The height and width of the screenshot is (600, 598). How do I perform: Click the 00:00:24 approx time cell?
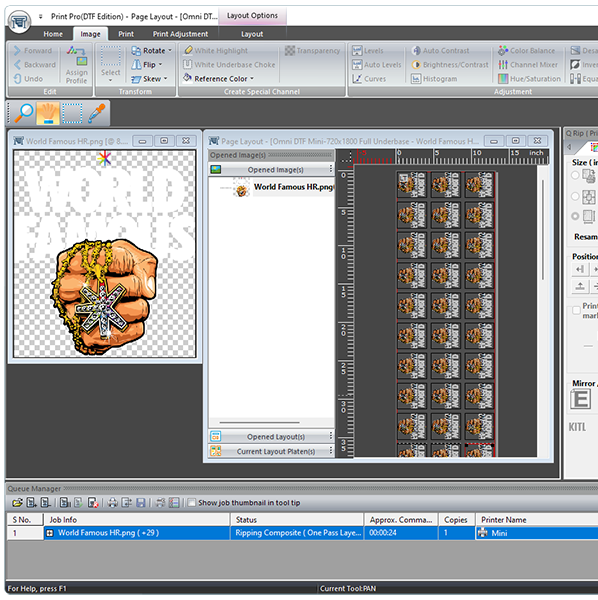401,533
